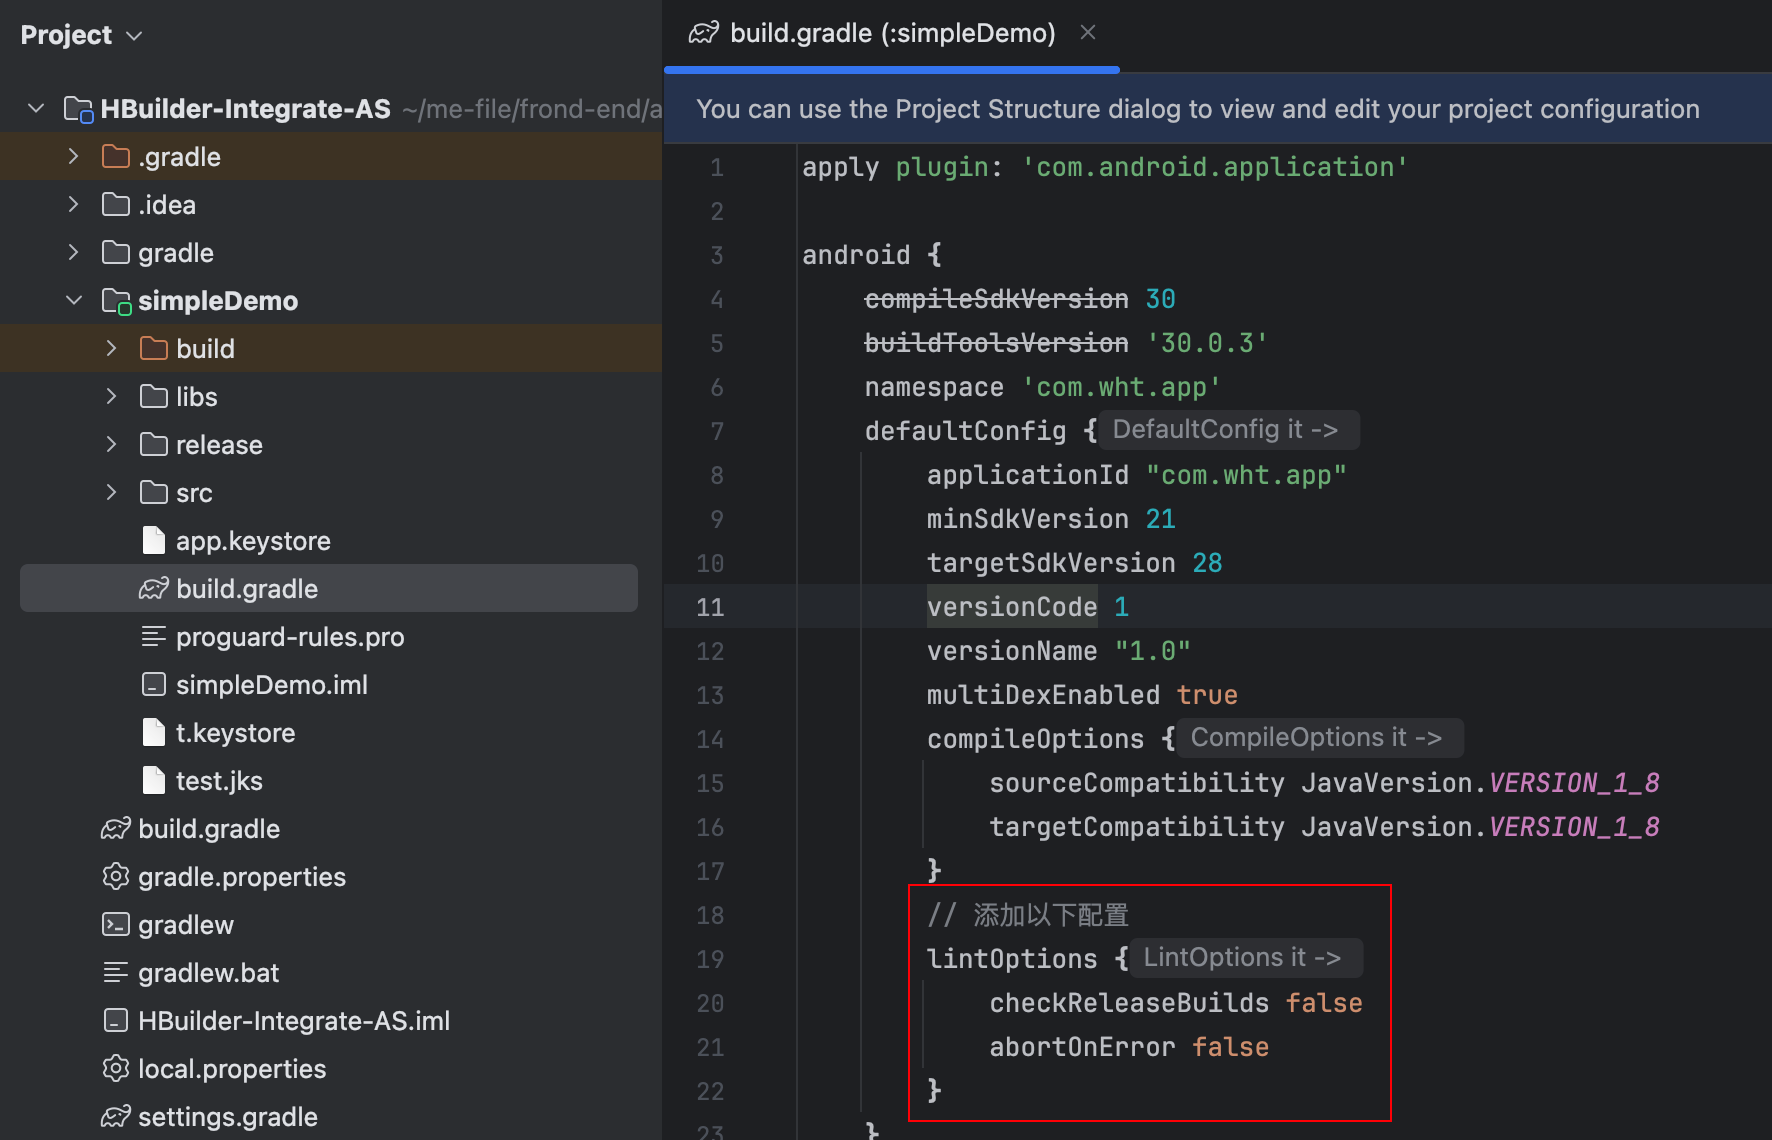Click the DefaultConfig inlay hint
Viewport: 1772px width, 1140px height.
pos(1227,429)
